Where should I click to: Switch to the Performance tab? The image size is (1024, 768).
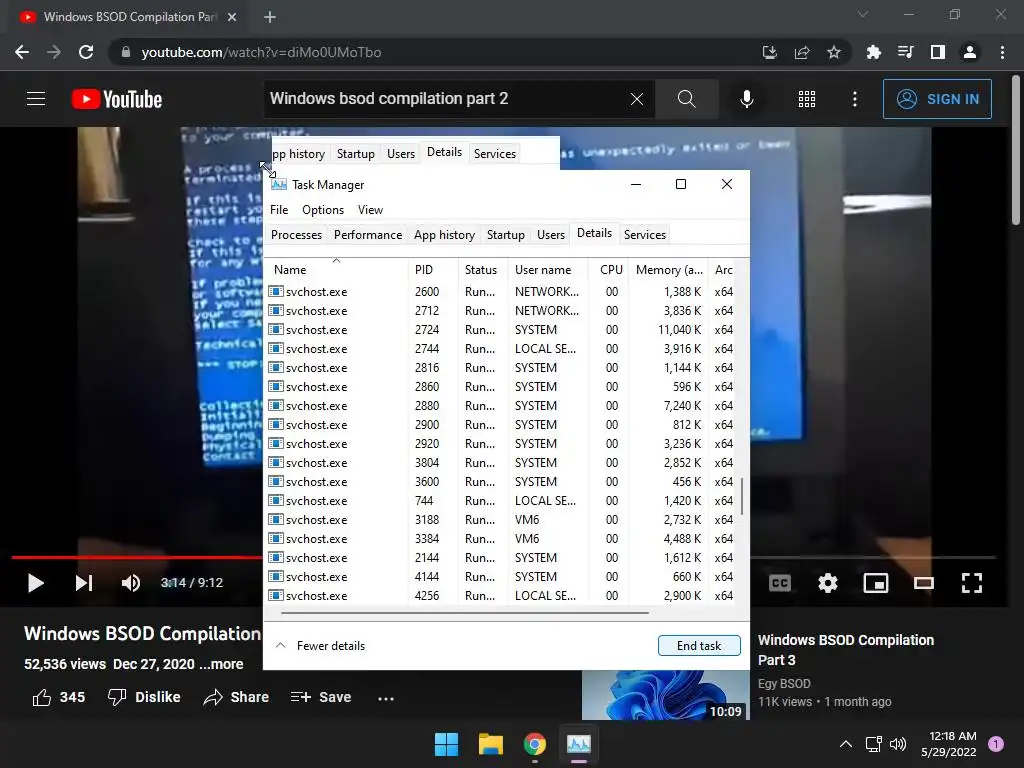[x=368, y=234]
